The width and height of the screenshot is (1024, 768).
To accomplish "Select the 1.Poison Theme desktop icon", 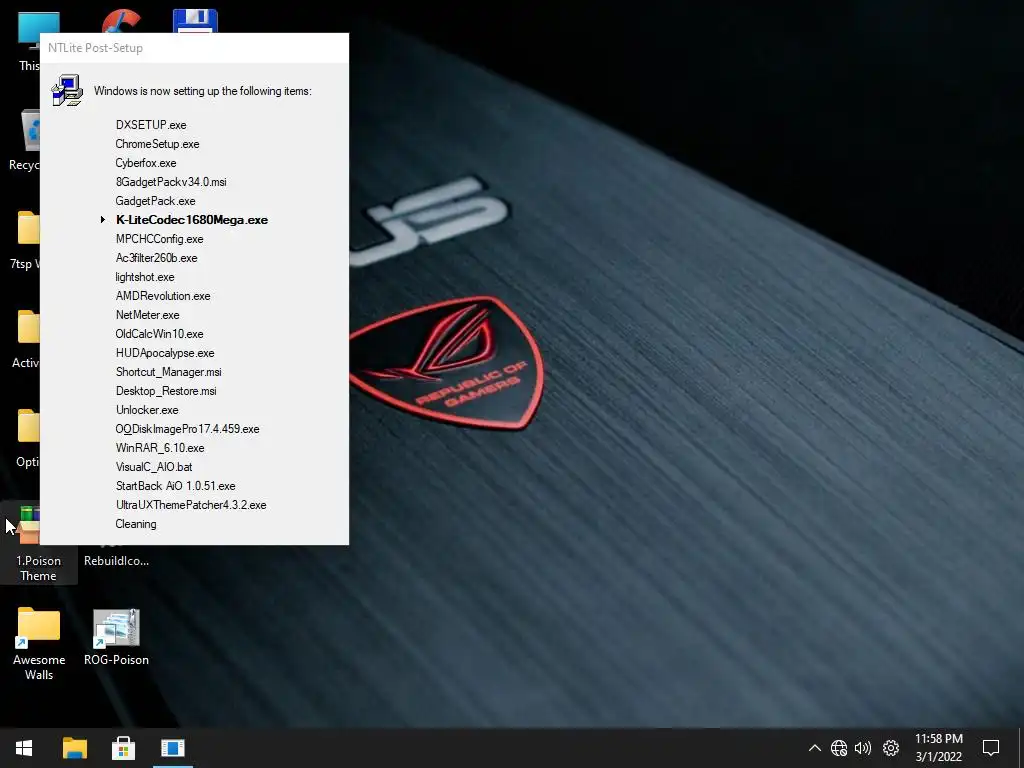I will pos(39,545).
